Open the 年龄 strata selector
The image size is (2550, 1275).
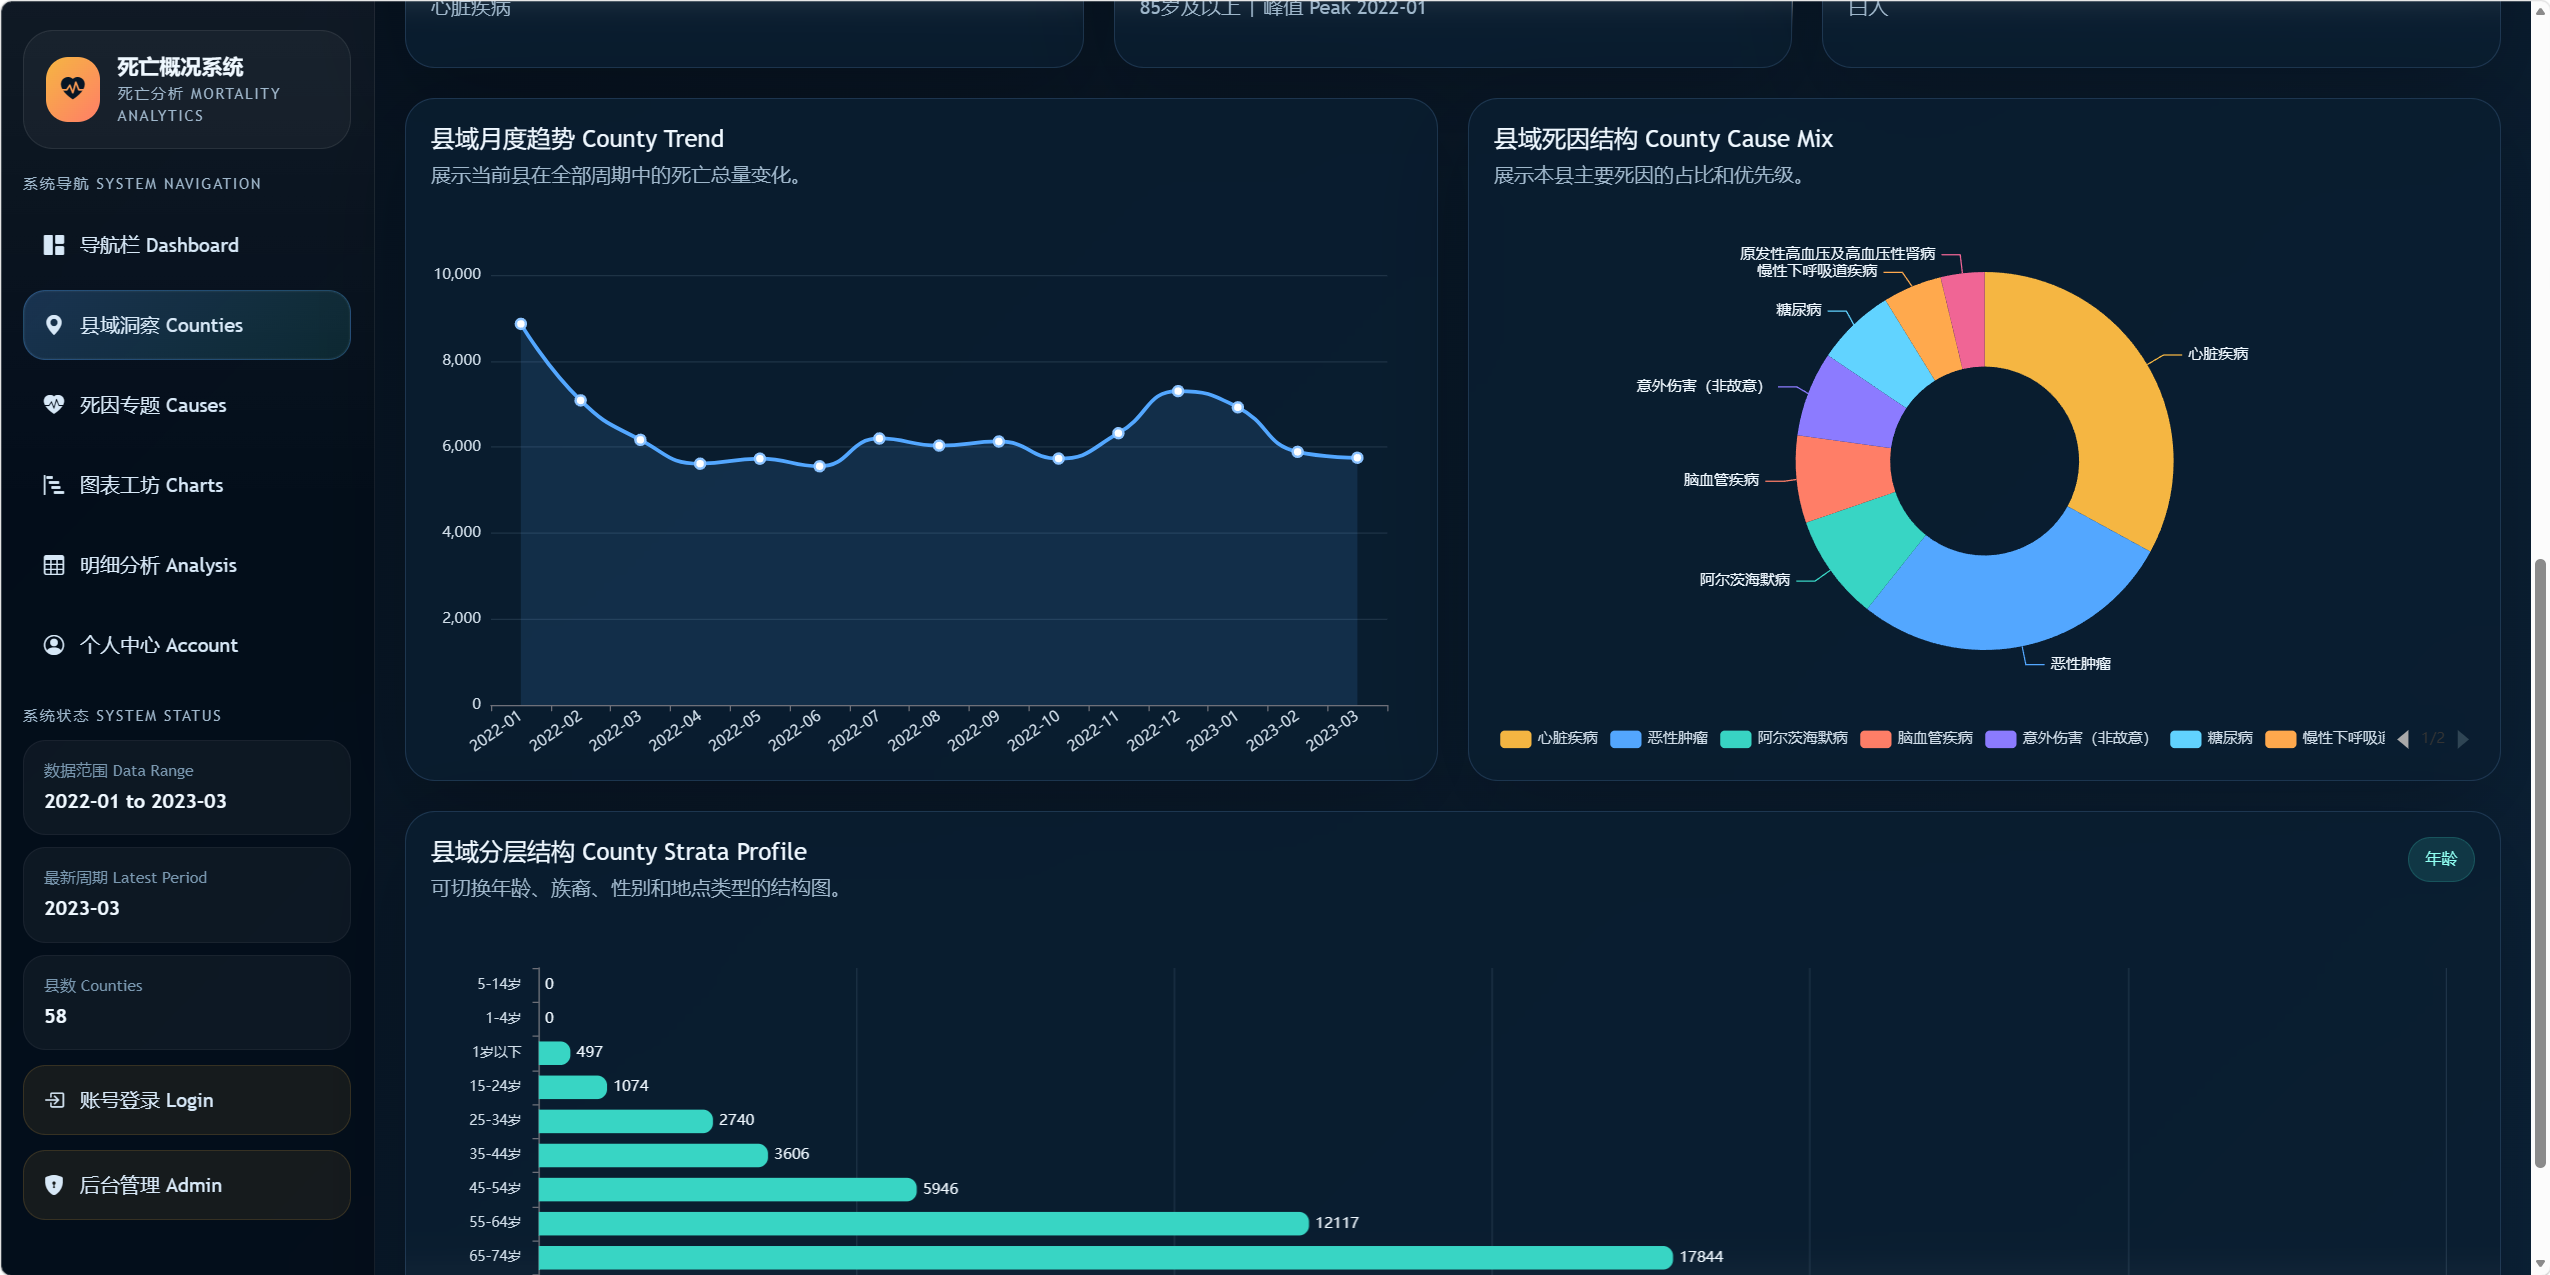2440,859
